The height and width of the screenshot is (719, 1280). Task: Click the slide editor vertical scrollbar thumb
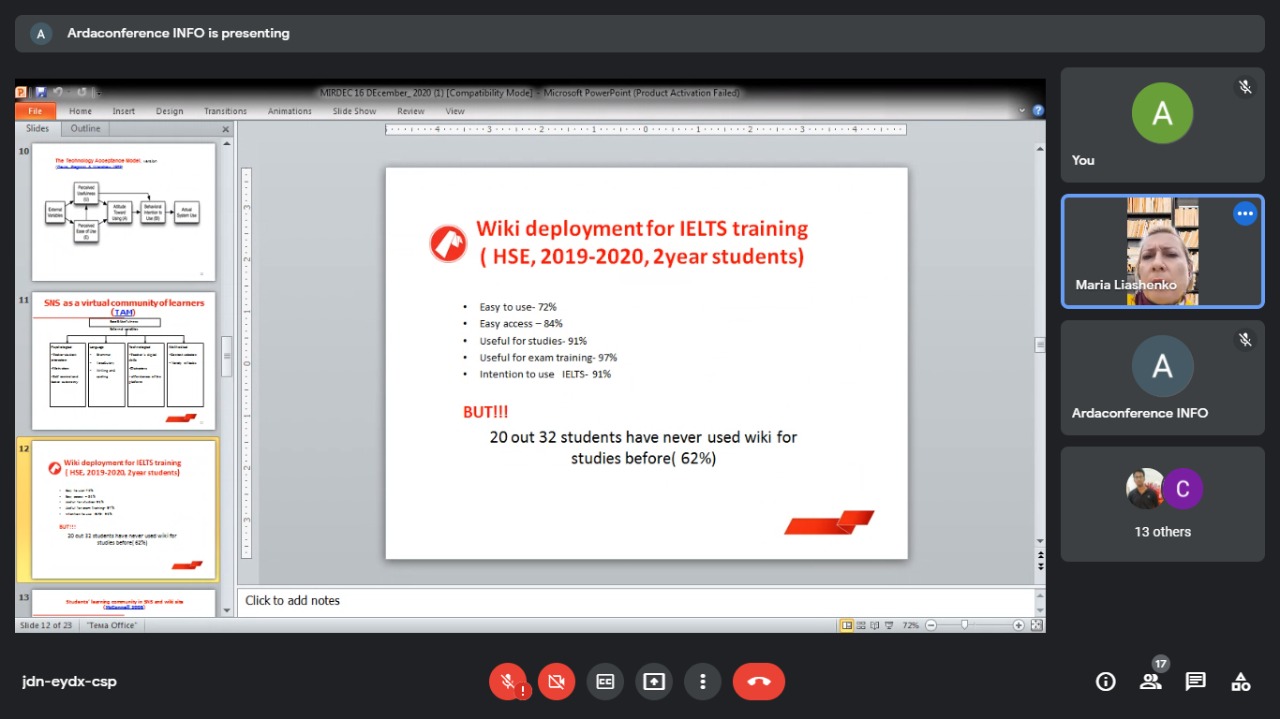pos(1040,345)
